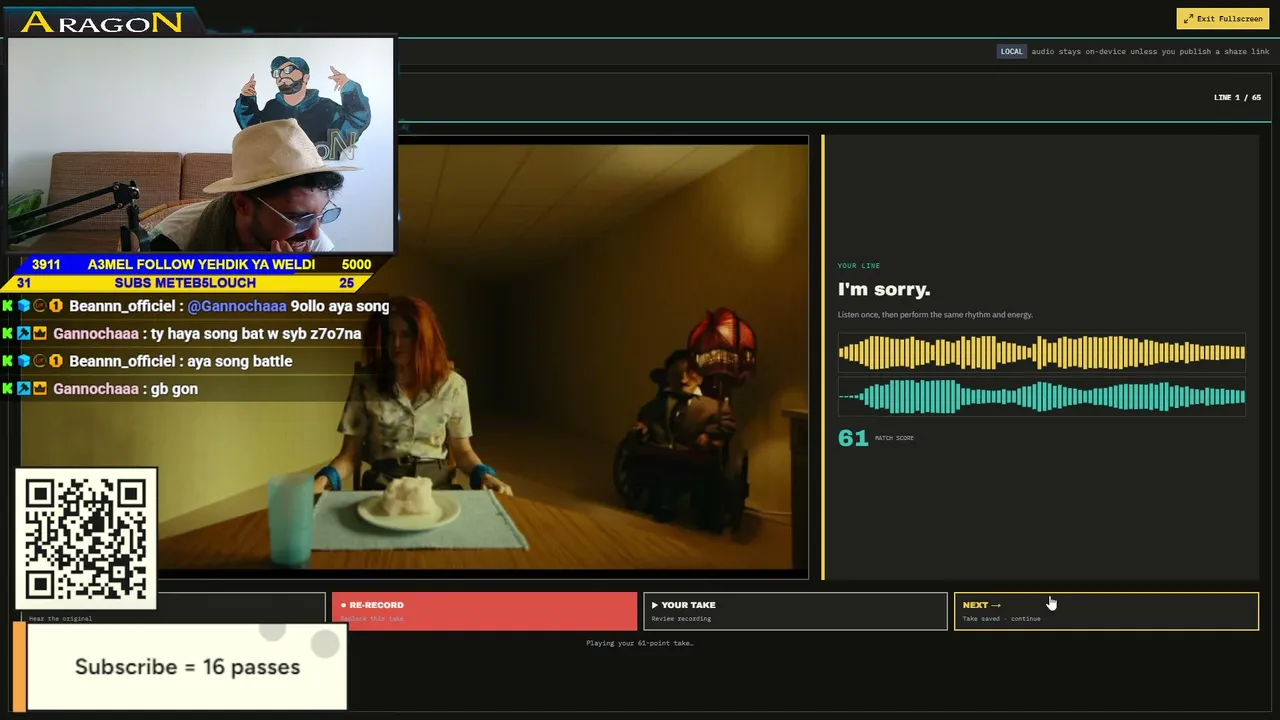
Task: Click the LOCAL badge label
Action: [x=1012, y=51]
